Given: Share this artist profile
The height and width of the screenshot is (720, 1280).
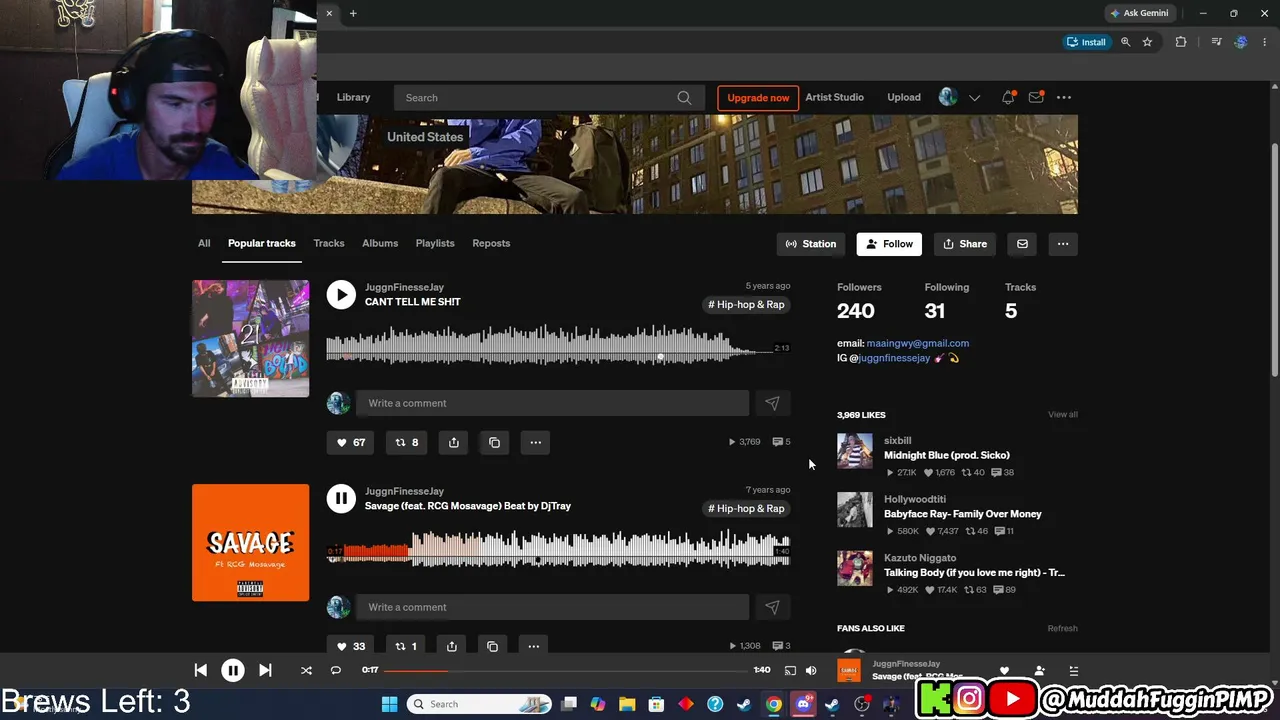Looking at the screenshot, I should pyautogui.click(x=965, y=244).
